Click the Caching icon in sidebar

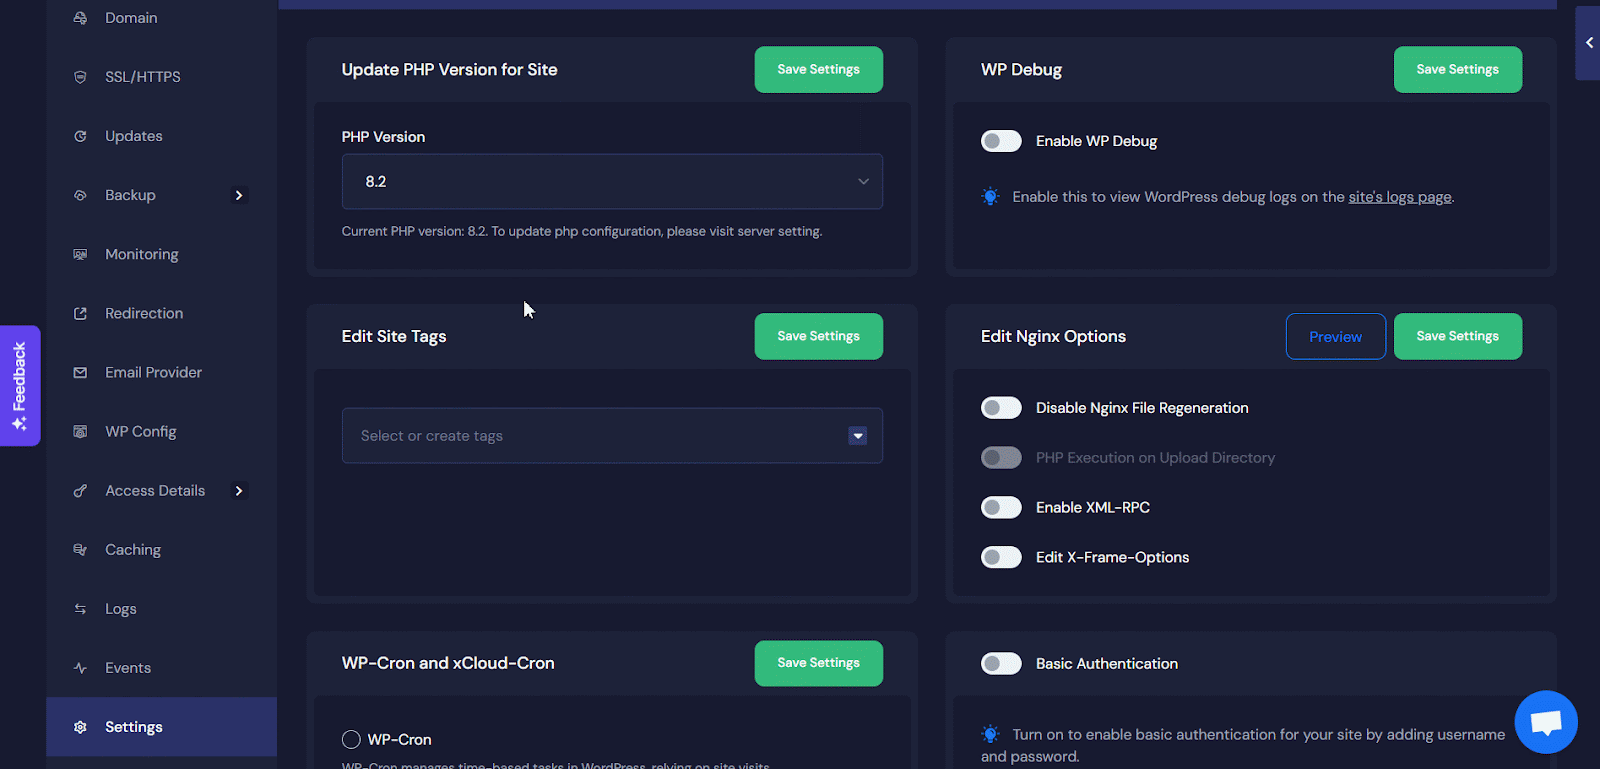80,550
